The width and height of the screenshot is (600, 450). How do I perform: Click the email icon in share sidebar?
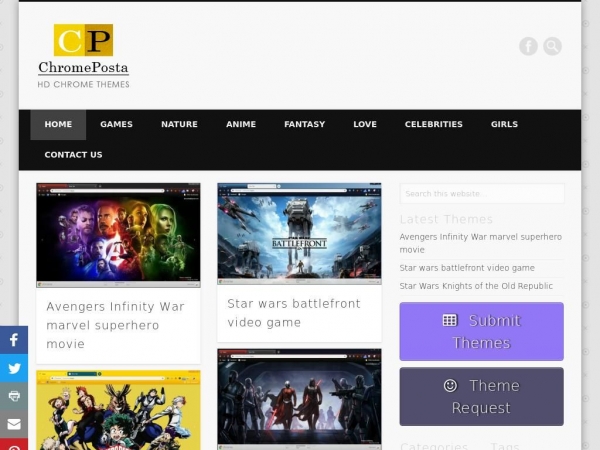click(x=14, y=424)
